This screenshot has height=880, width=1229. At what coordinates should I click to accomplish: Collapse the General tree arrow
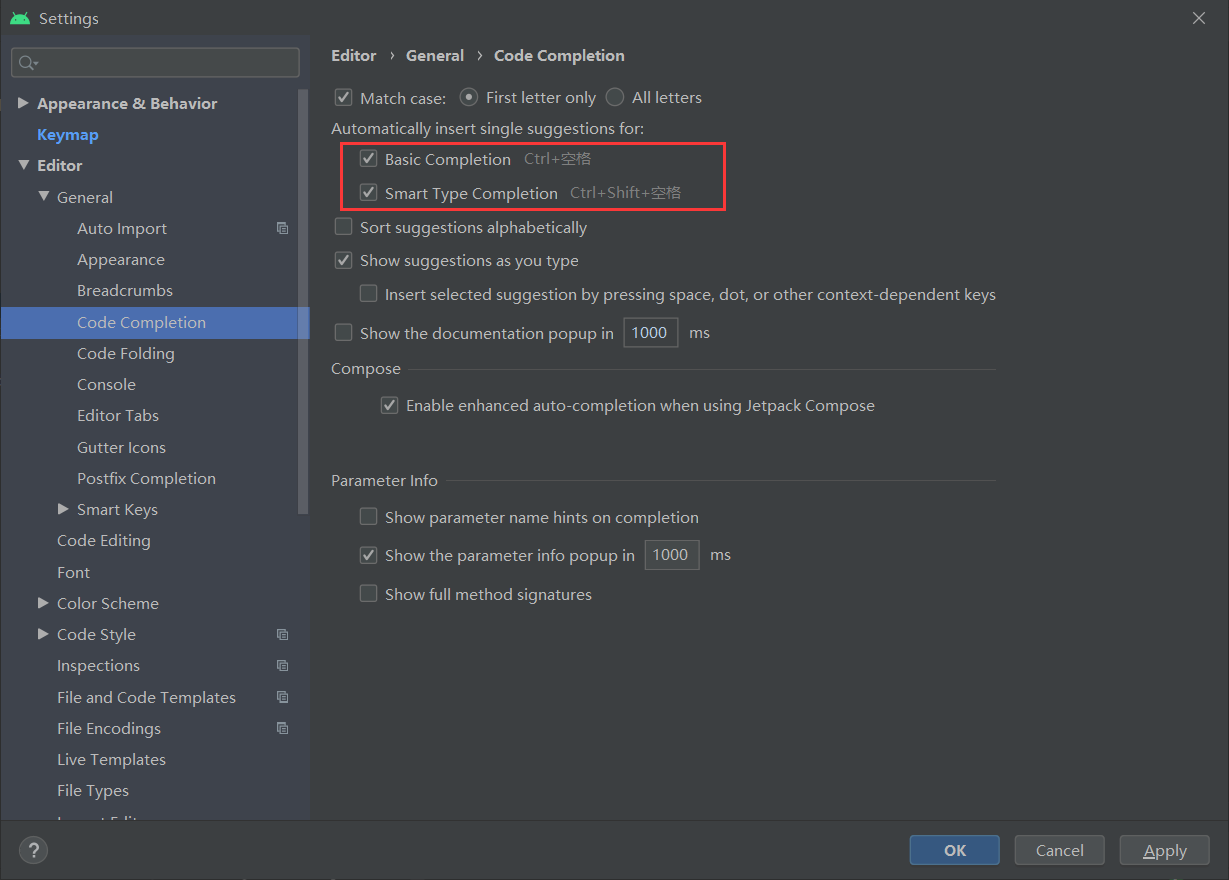point(43,197)
